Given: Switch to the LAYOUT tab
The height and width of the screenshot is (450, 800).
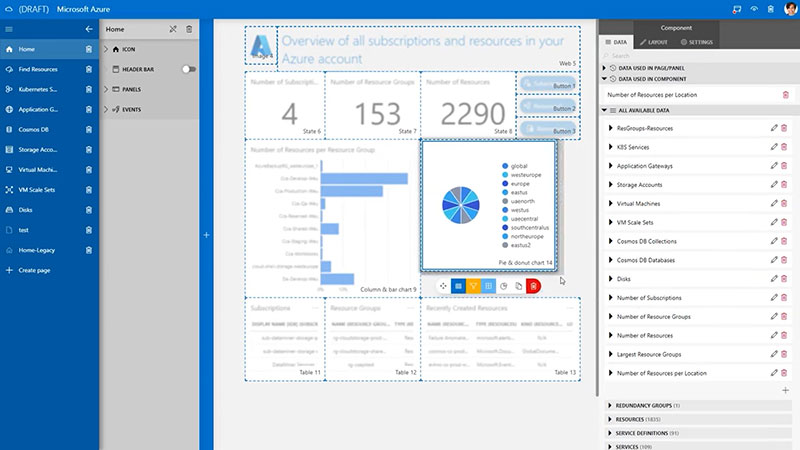Looking at the screenshot, I should (654, 42).
